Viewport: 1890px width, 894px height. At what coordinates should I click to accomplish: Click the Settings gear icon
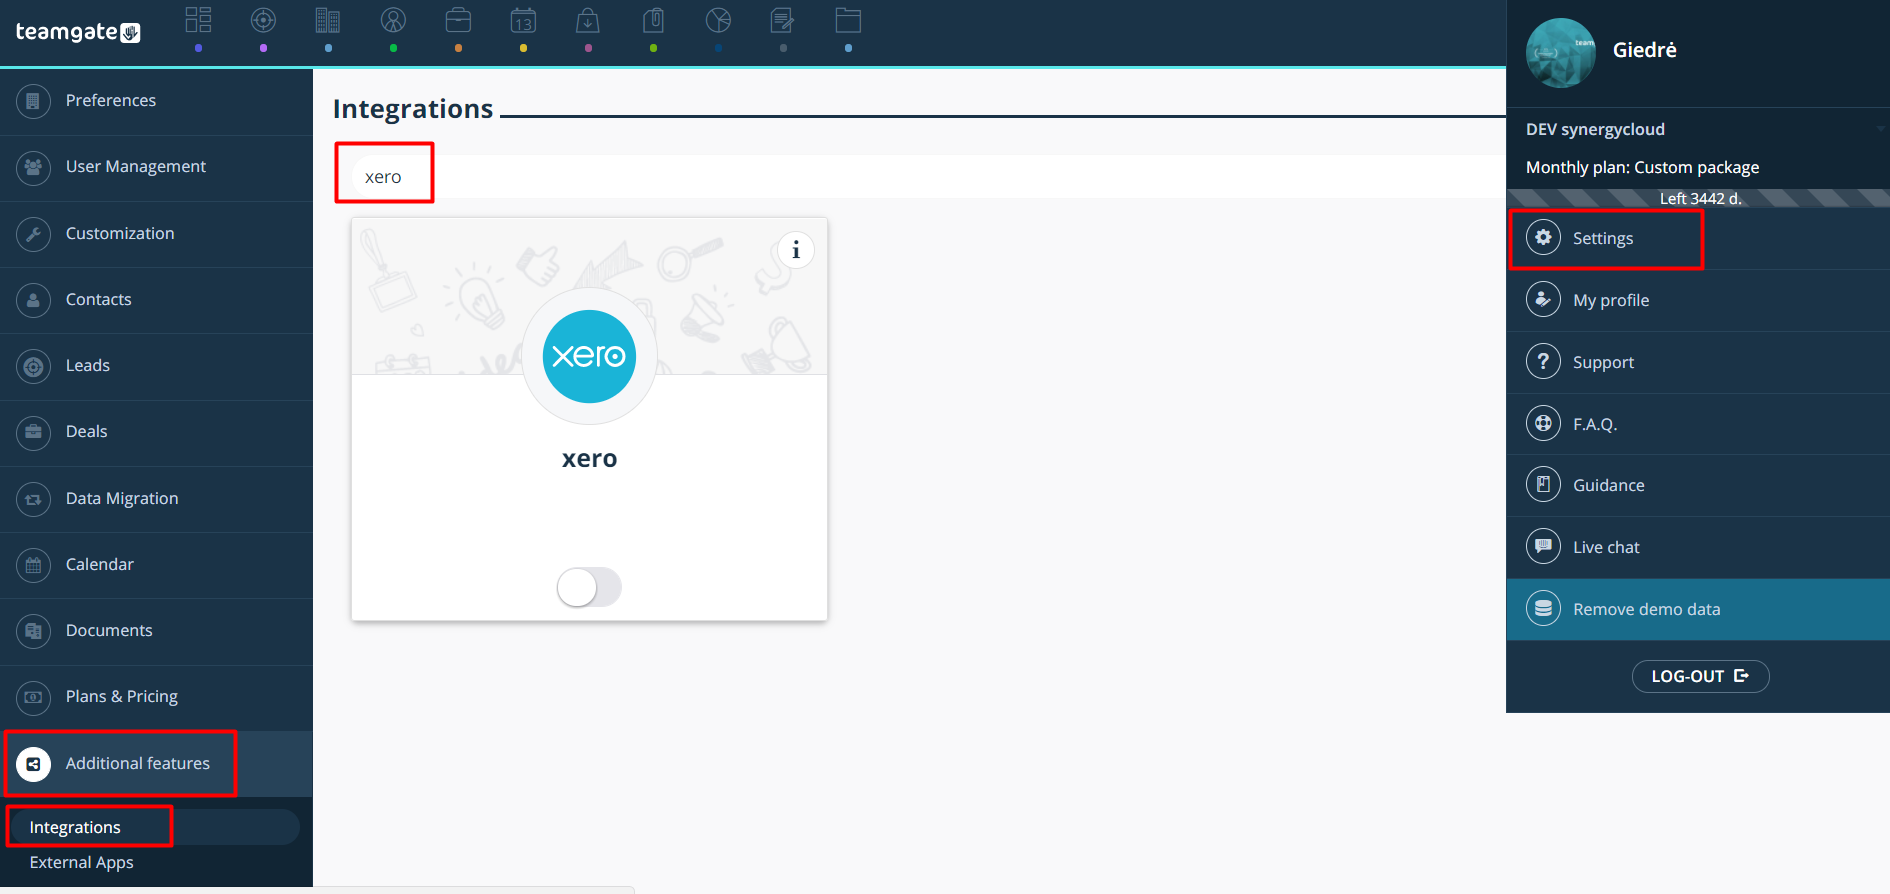pos(1543,238)
